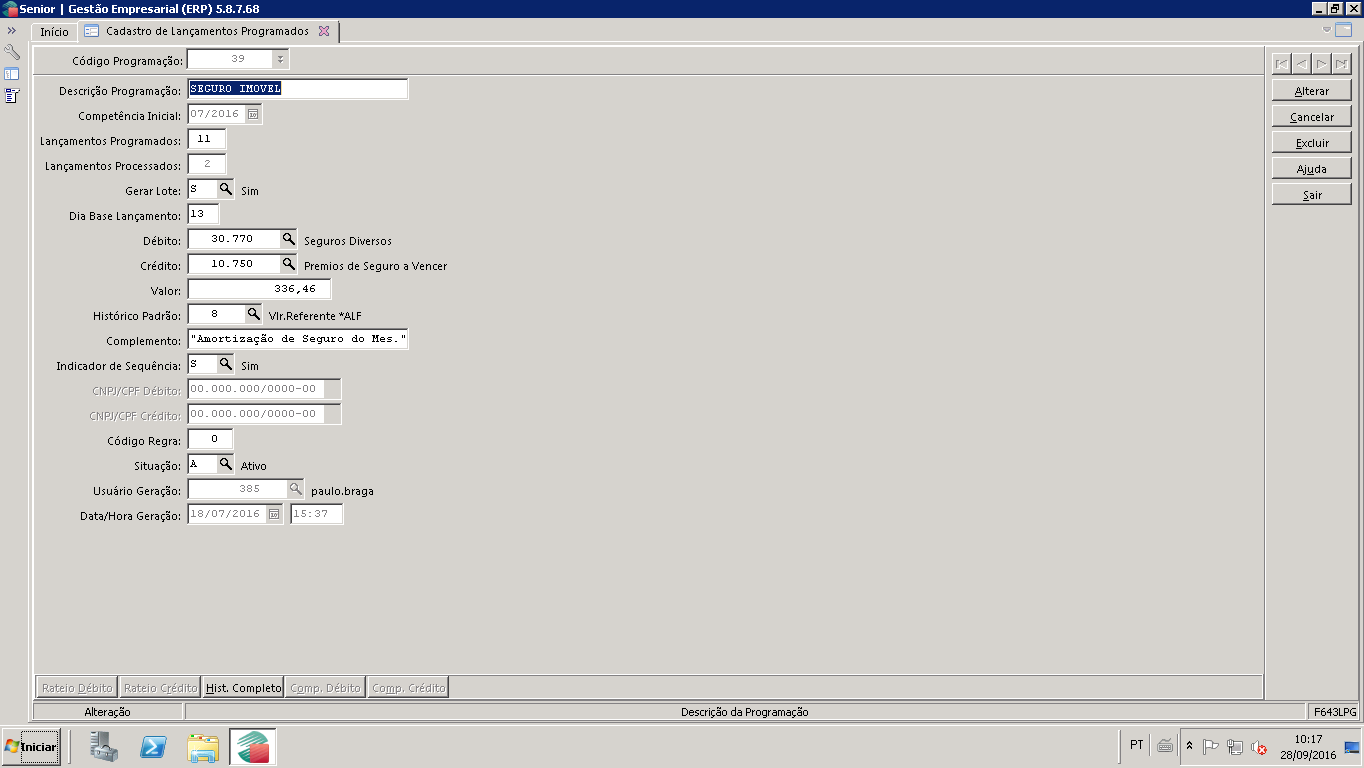Click the network tray icon
The height and width of the screenshot is (768, 1364).
1235,746
